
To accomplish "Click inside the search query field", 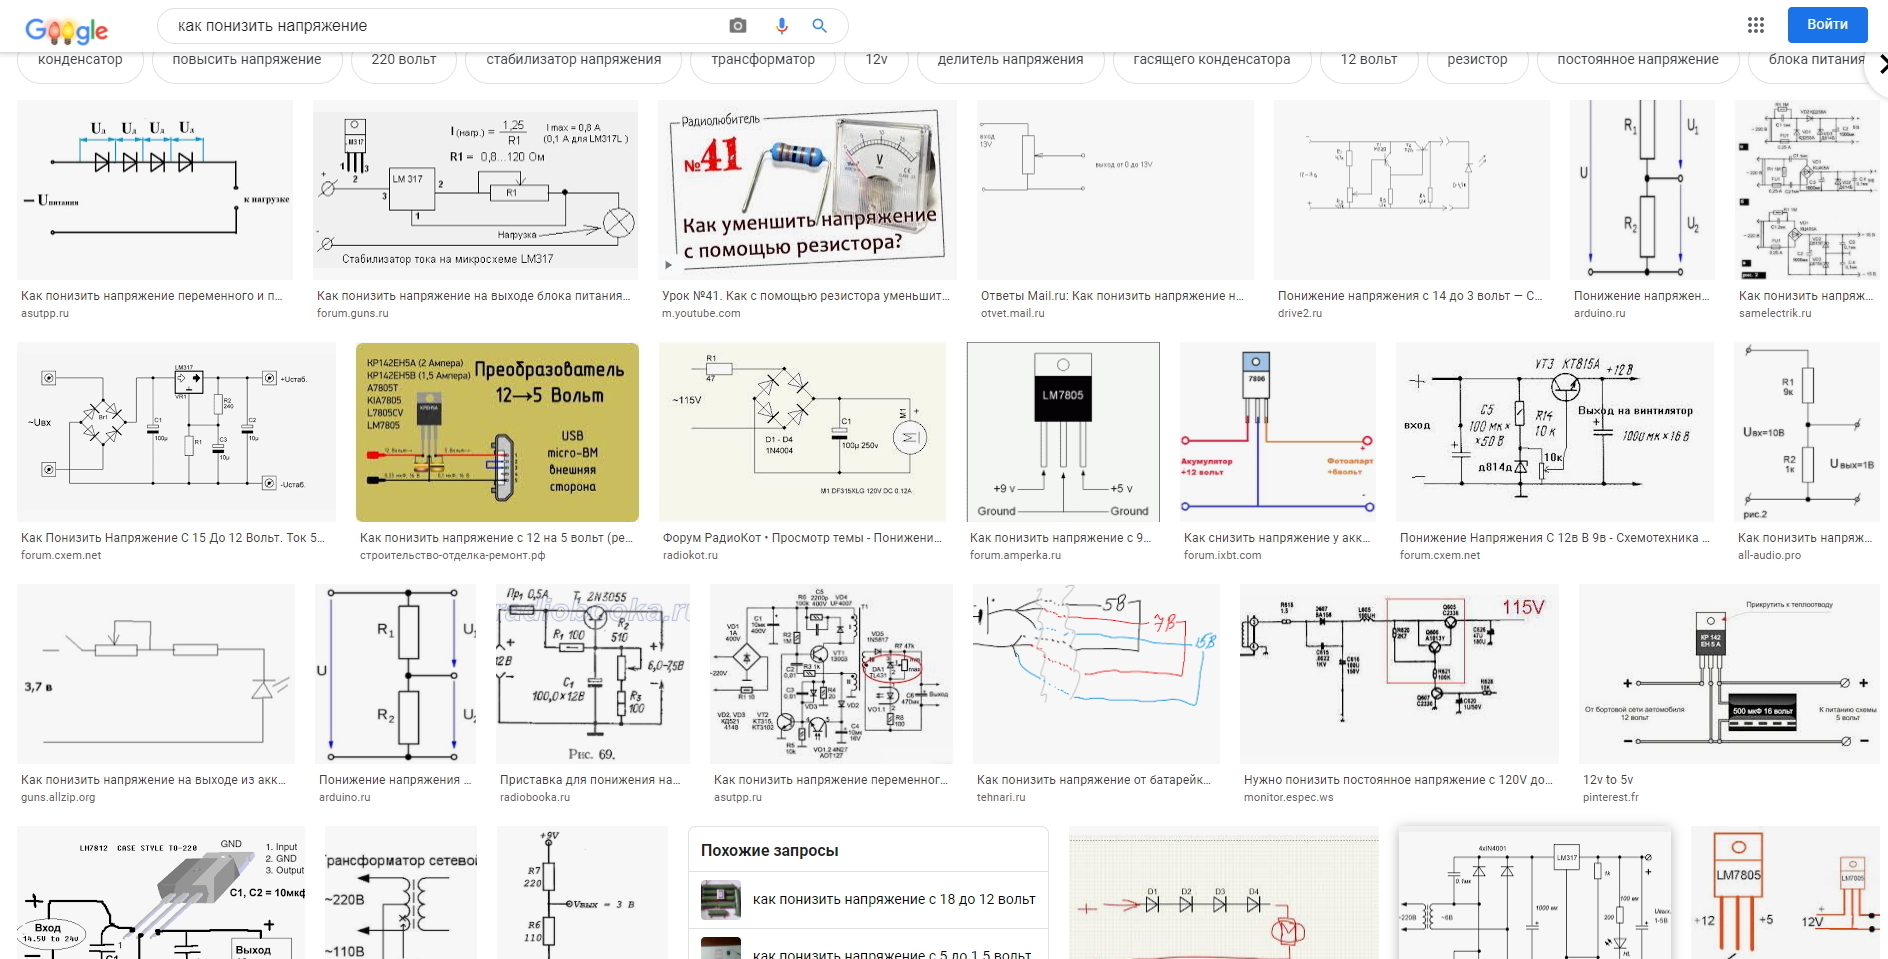I will [440, 26].
